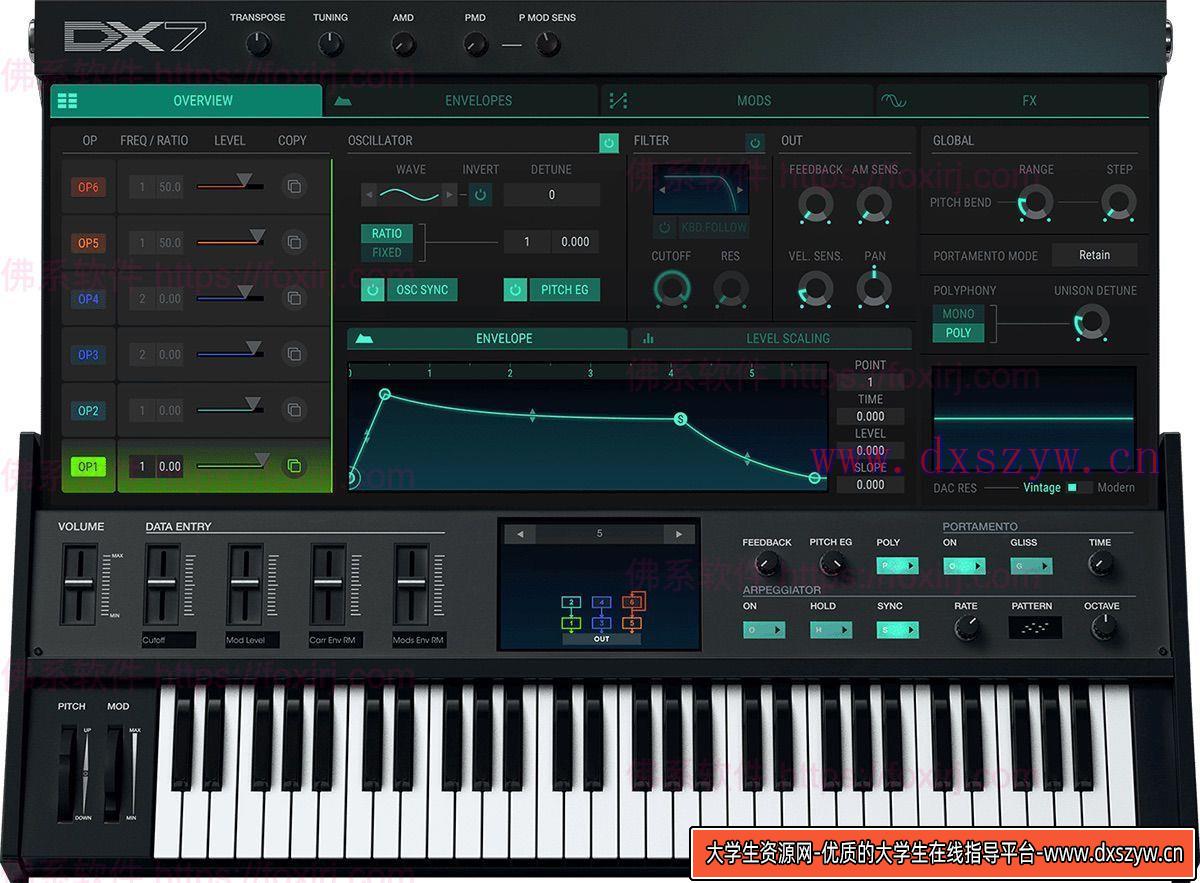
Task: Click the filter RES knob
Action: pos(731,290)
